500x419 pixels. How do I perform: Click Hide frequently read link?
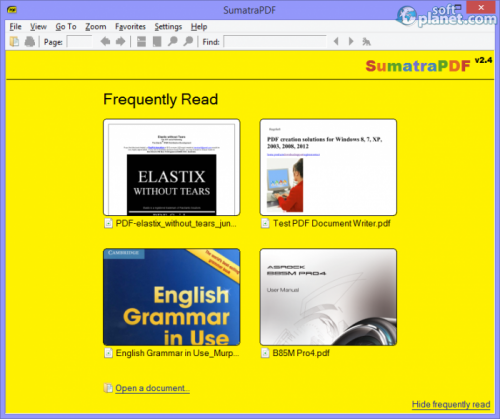pyautogui.click(x=451, y=404)
